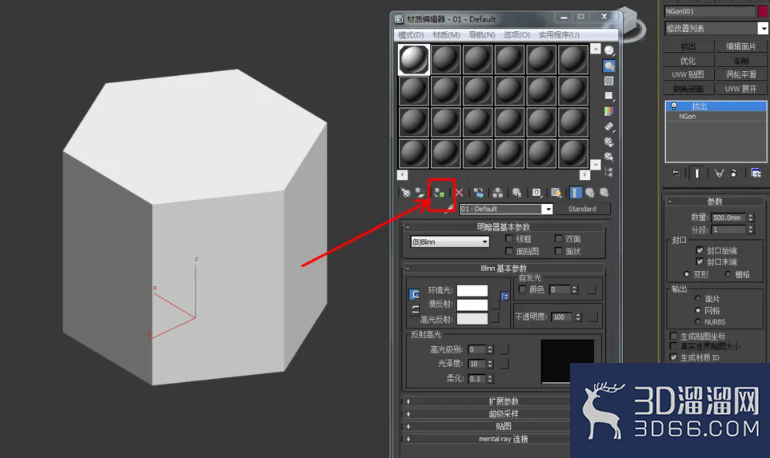This screenshot has height=458, width=770.
Task: Click Make Preview icon
Action: [x=609, y=127]
